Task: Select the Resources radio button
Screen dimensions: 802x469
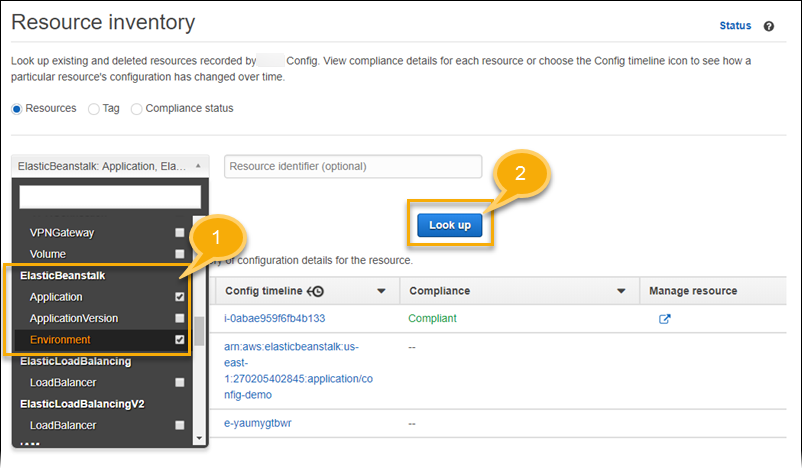Action: pyautogui.click(x=17, y=108)
